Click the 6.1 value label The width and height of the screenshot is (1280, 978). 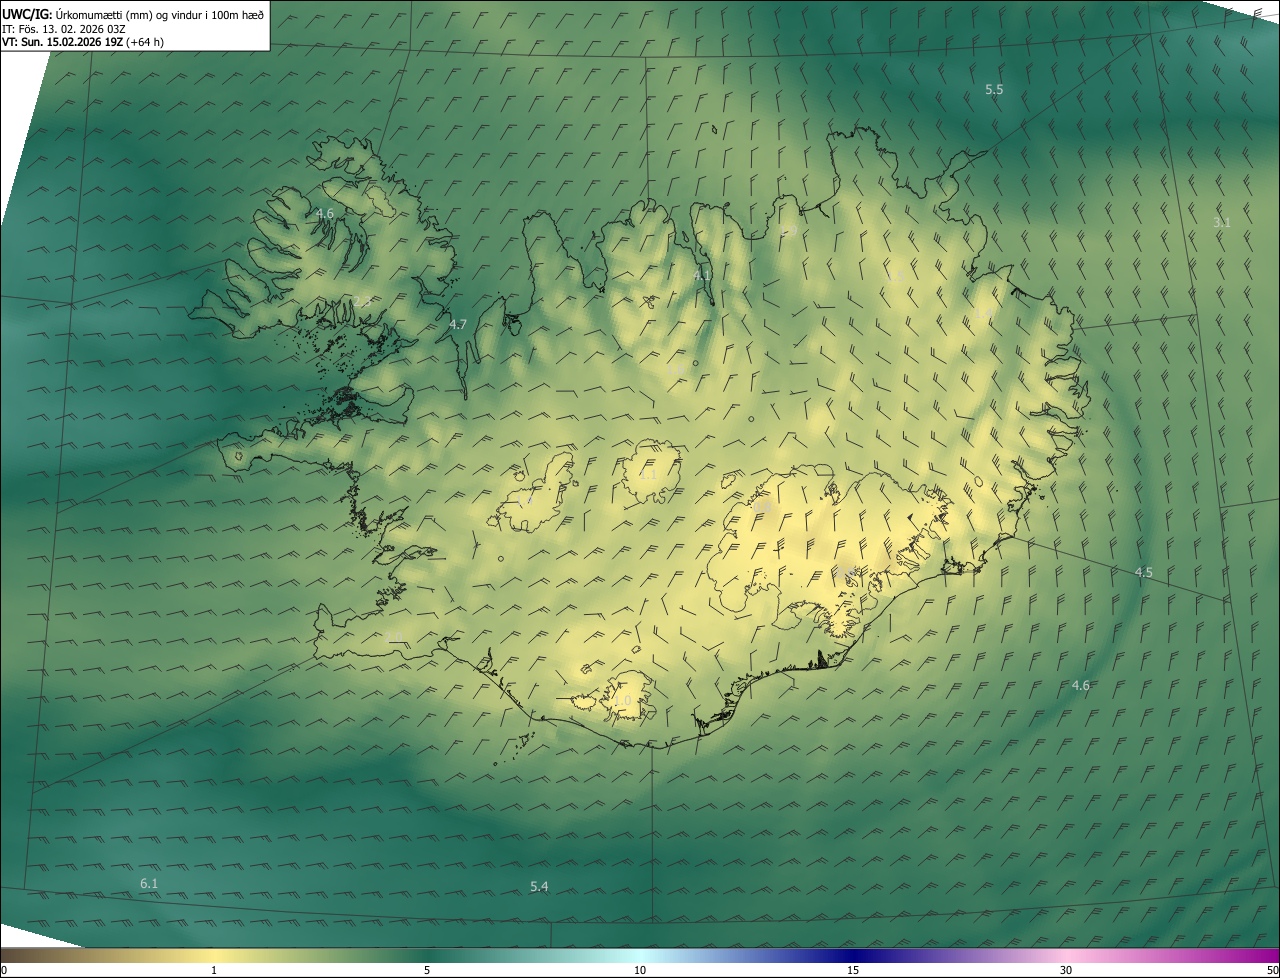(x=149, y=883)
